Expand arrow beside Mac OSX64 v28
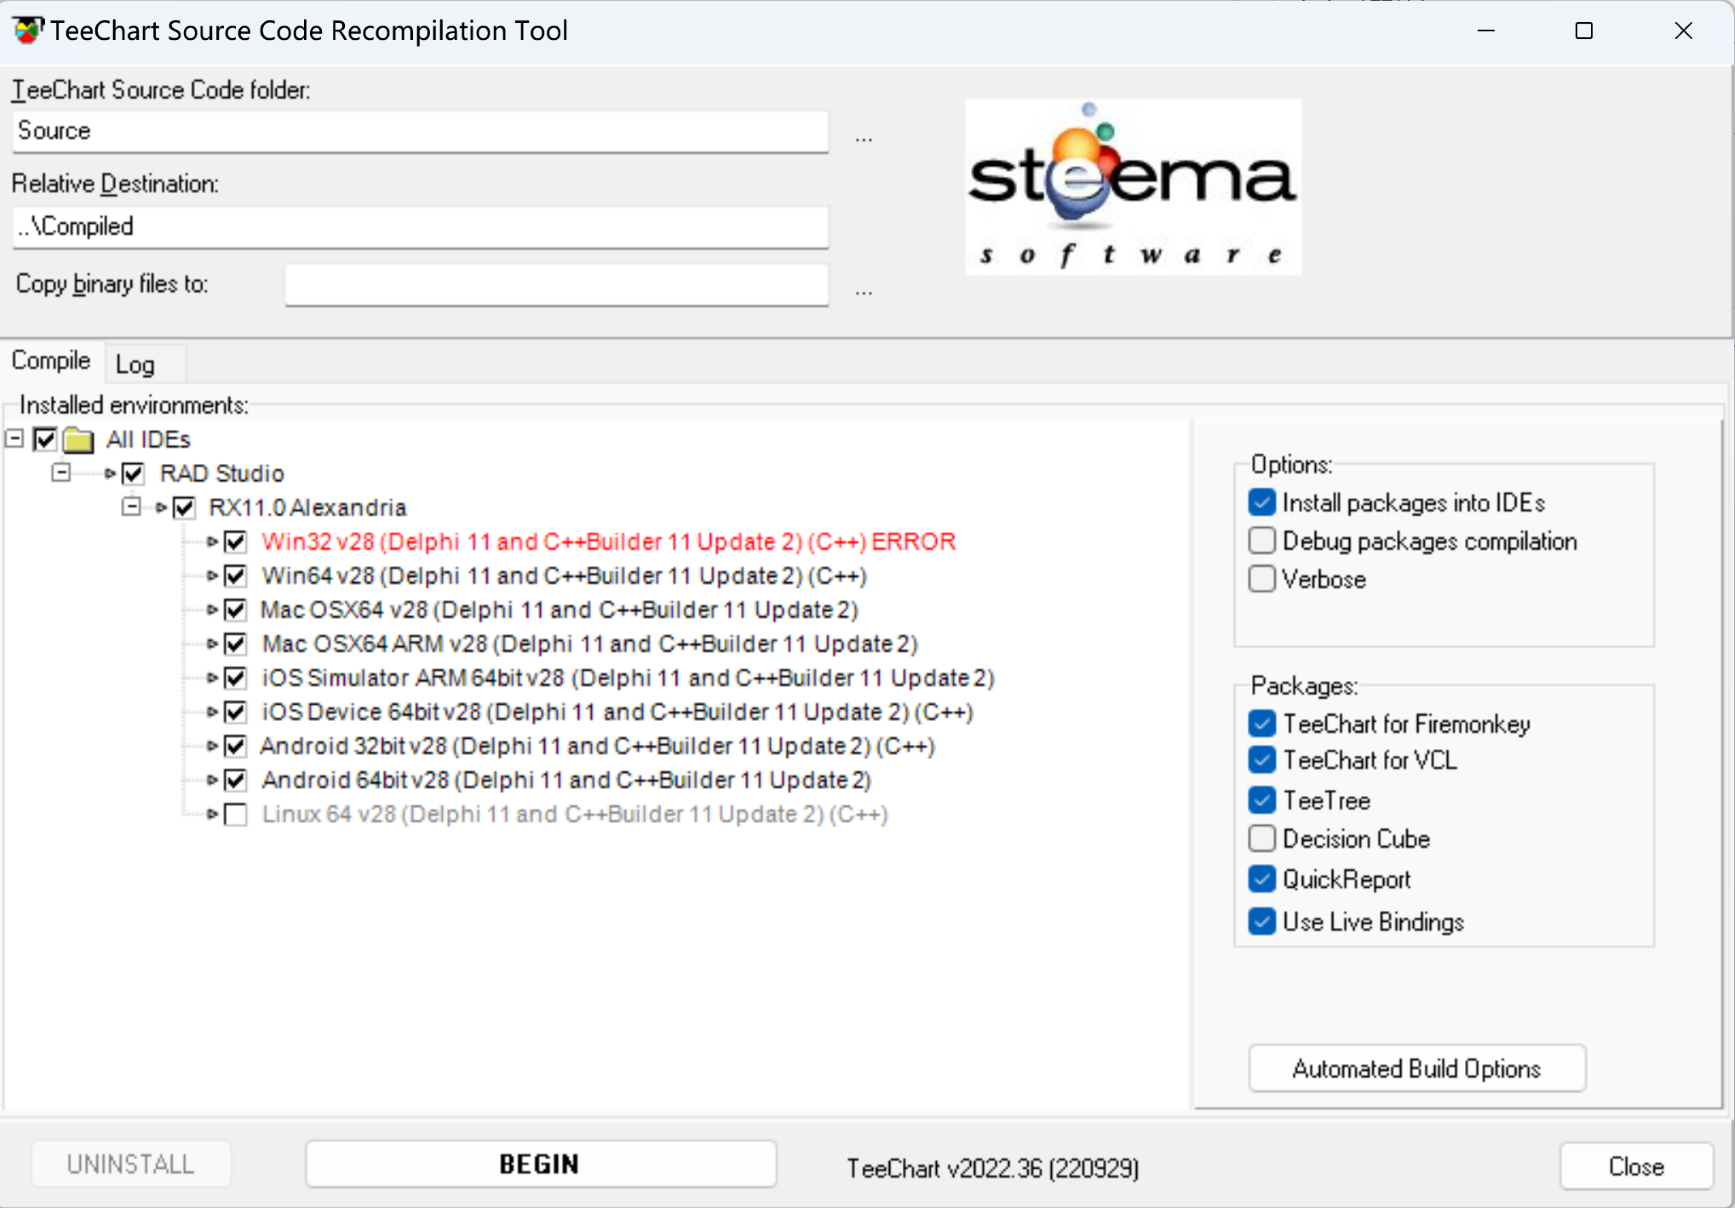This screenshot has height=1208, width=1735. tap(212, 609)
